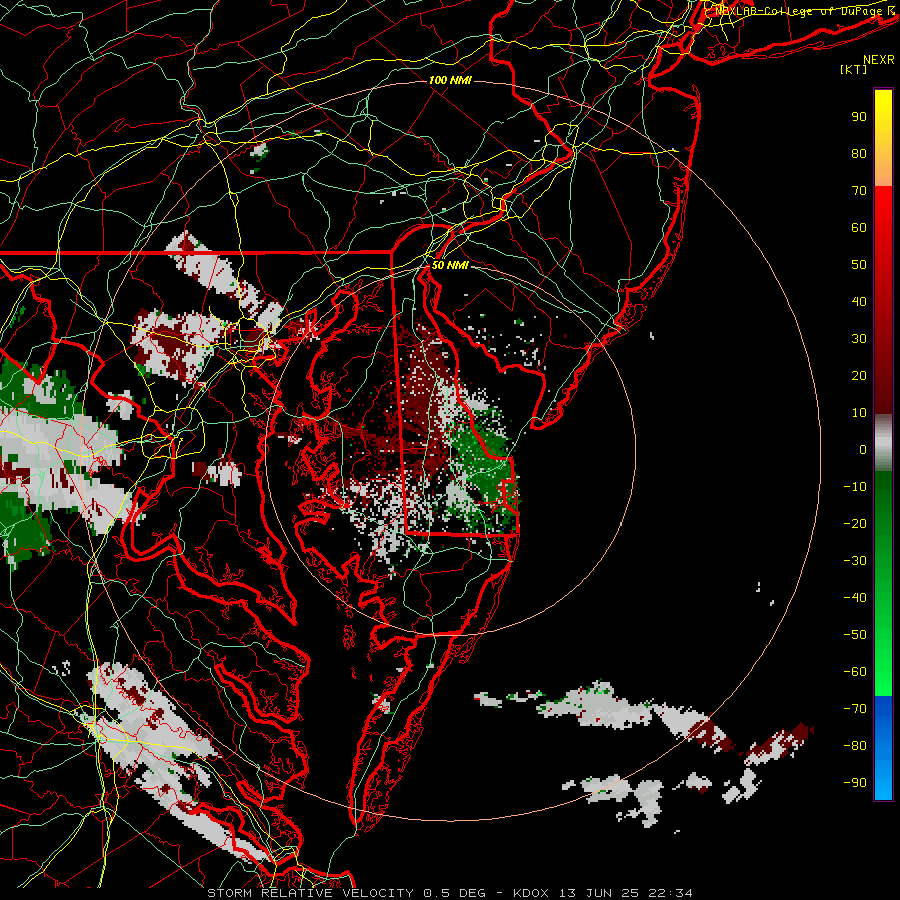900x900 pixels.
Task: Click the "-50" knots colorbar label
Action: [855, 635]
